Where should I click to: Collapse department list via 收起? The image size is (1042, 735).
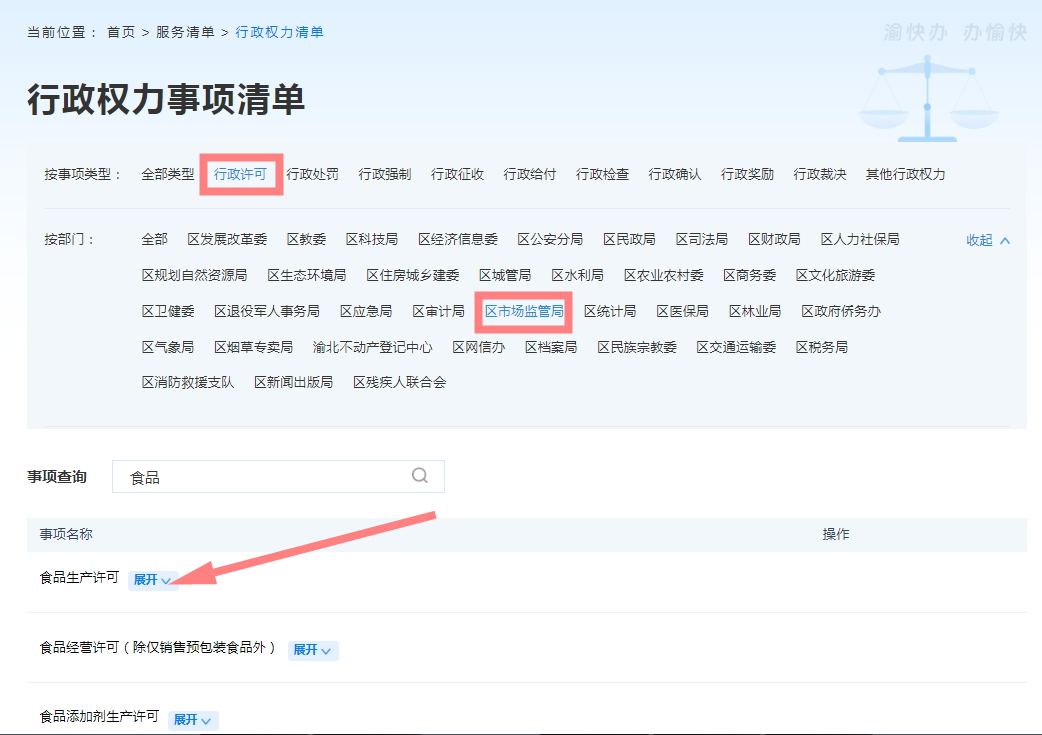(x=987, y=240)
